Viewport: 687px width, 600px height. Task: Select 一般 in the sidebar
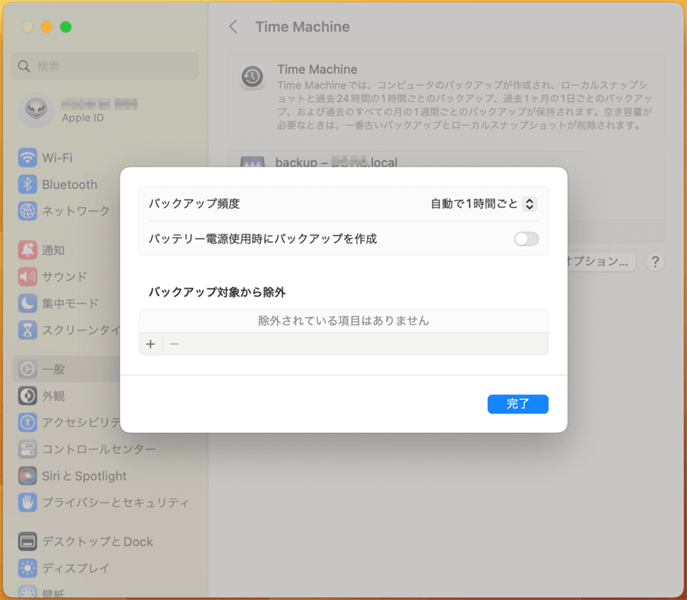point(54,369)
